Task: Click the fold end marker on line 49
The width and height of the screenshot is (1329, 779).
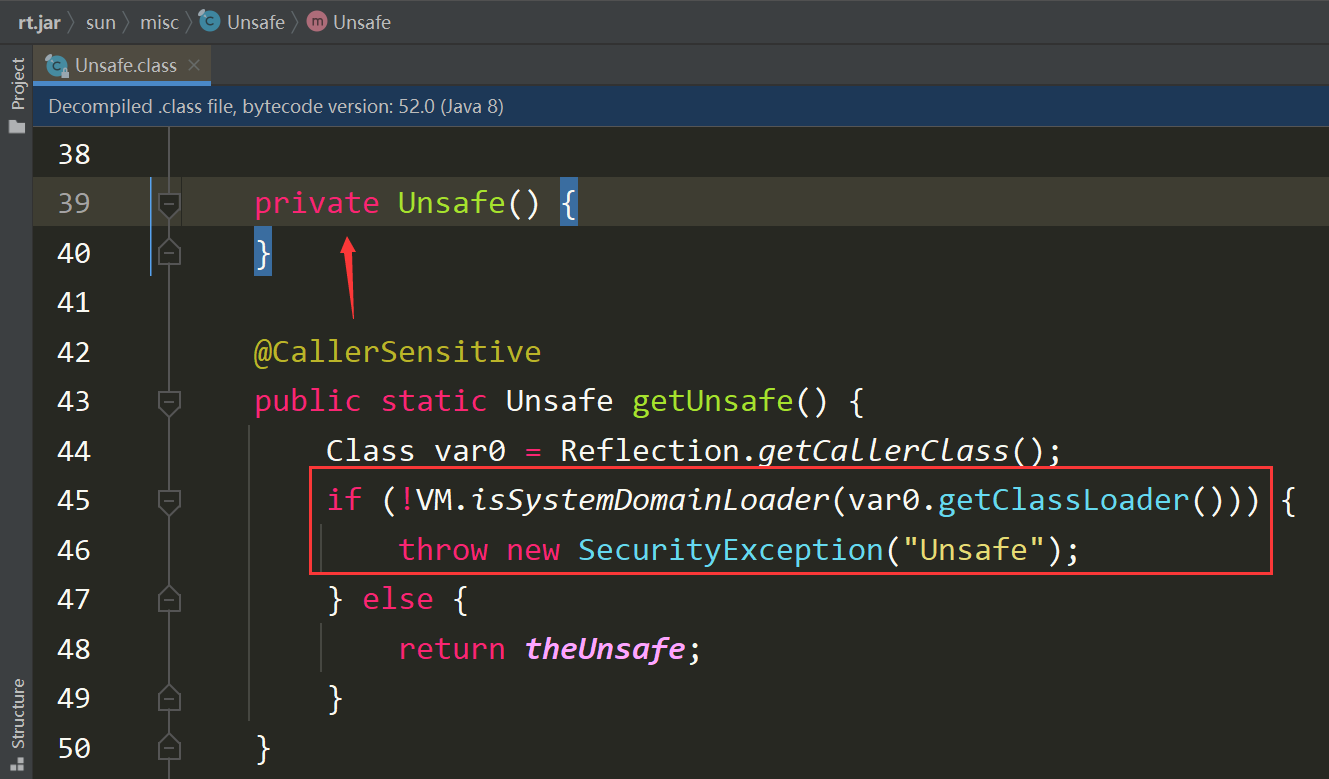Action: [169, 697]
